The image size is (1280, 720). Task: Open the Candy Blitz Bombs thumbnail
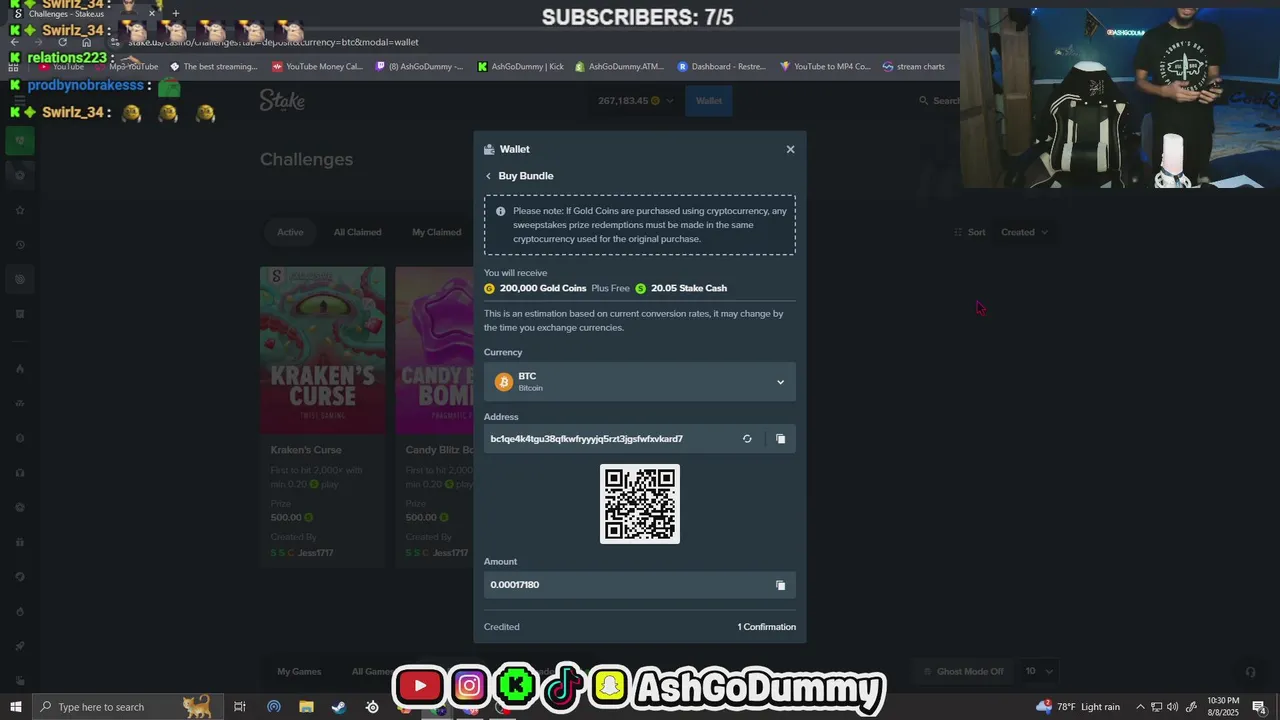[x=434, y=350]
